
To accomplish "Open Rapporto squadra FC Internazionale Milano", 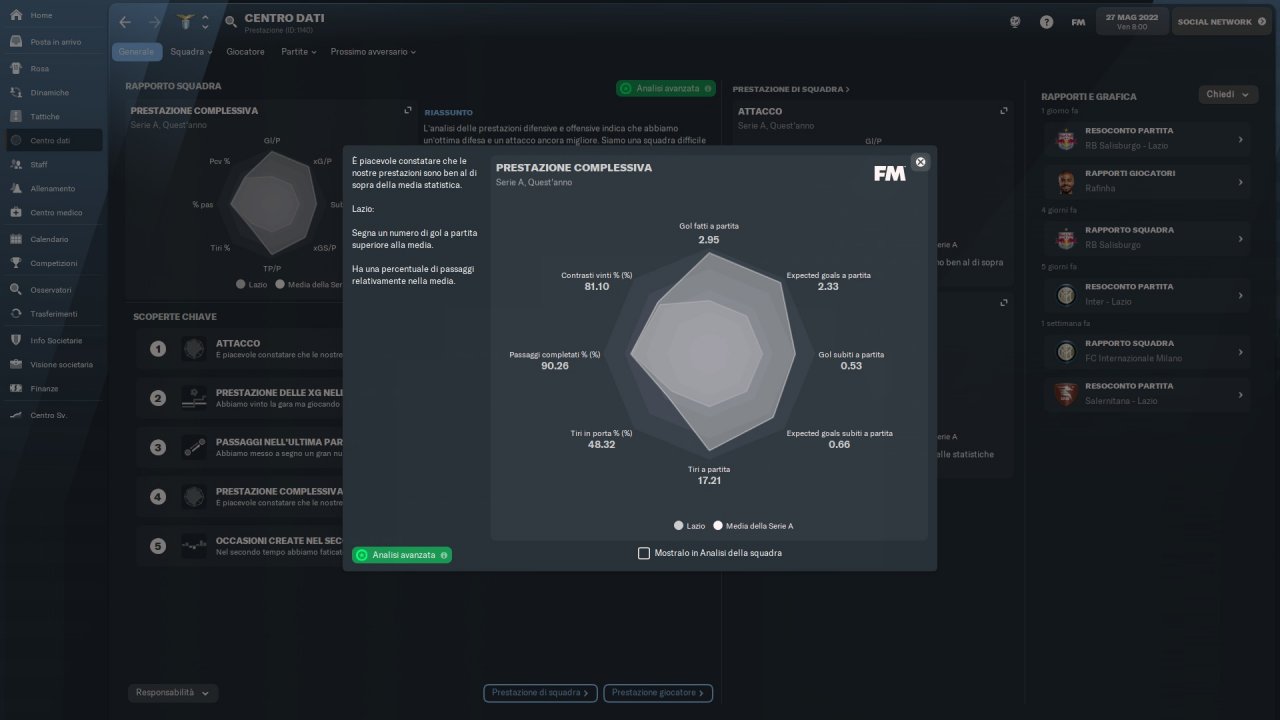I will [1145, 351].
